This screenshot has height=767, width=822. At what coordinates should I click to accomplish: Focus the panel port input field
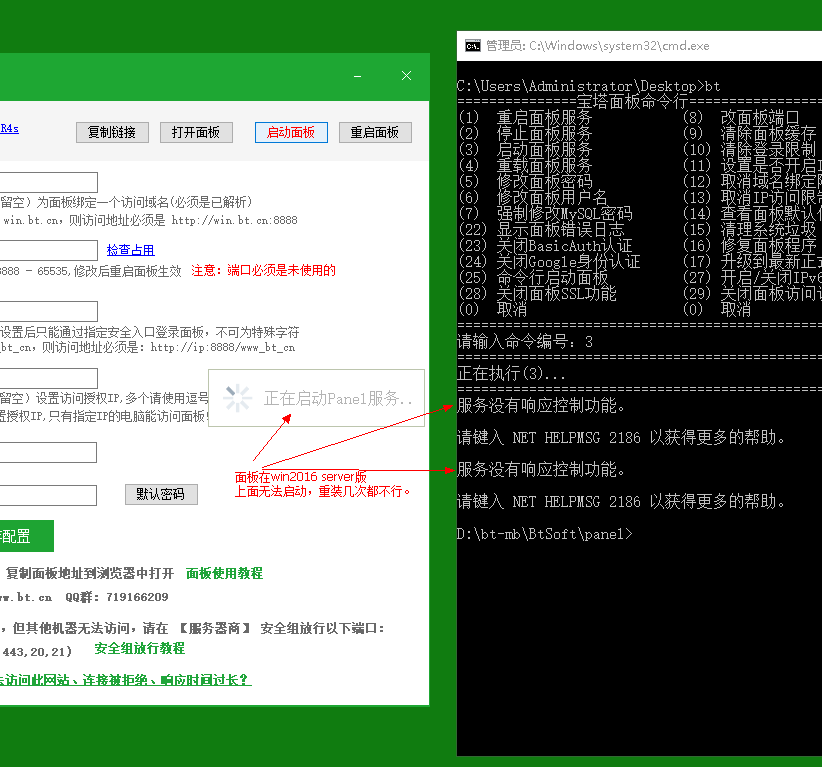[x=49, y=250]
